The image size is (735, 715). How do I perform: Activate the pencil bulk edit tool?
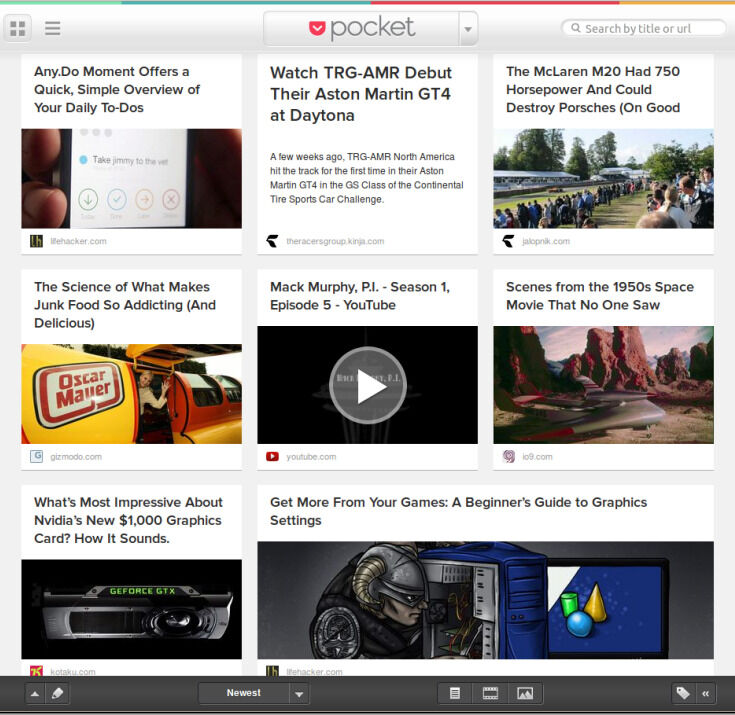58,693
